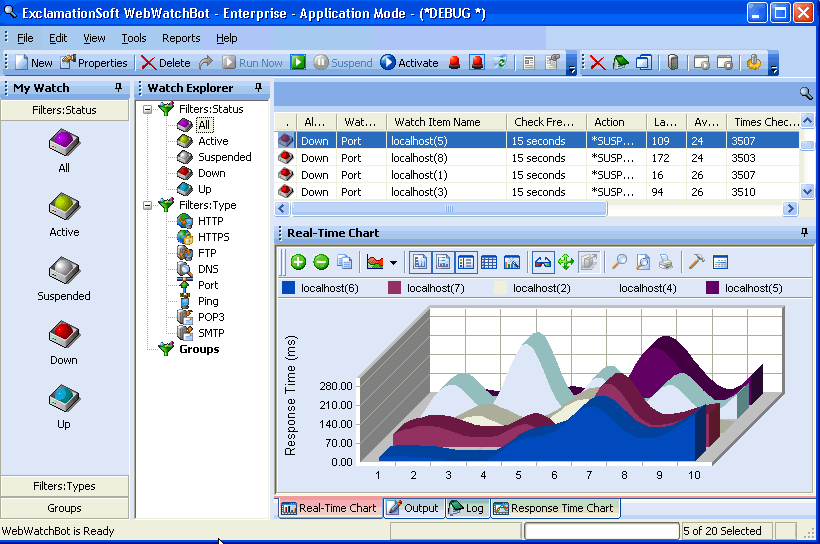Viewport: 820px width, 544px height.
Task: Click the maroon localhost(7) legend swatch
Action: [x=394, y=288]
